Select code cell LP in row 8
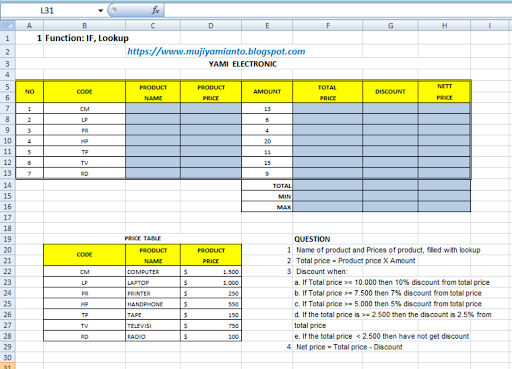 [84, 120]
